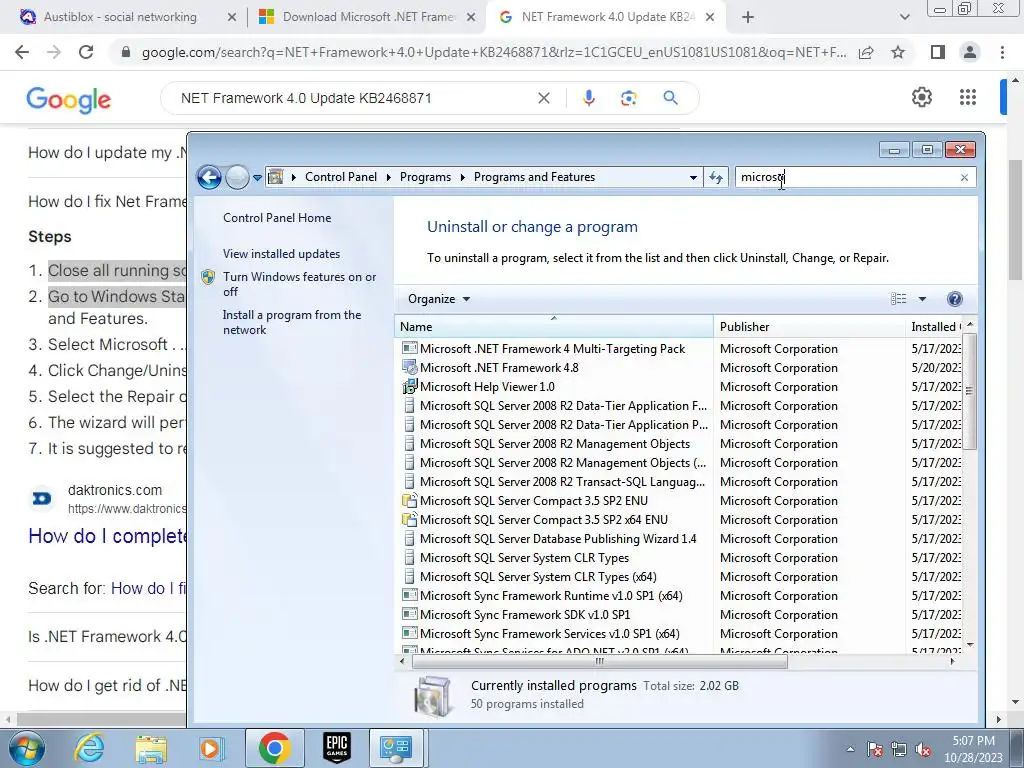
Task: Refresh the Programs and Features address bar
Action: click(716, 177)
